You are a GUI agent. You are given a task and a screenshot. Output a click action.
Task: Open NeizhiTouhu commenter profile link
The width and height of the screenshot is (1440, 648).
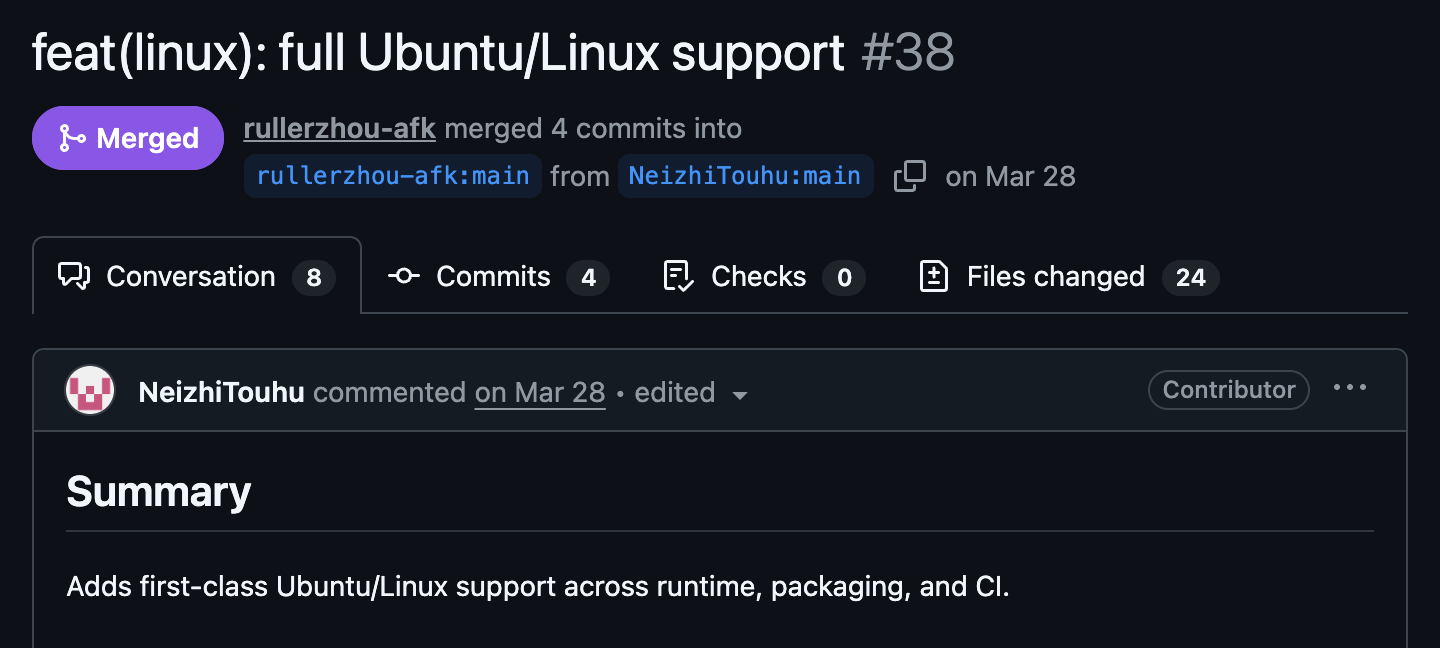click(x=222, y=392)
